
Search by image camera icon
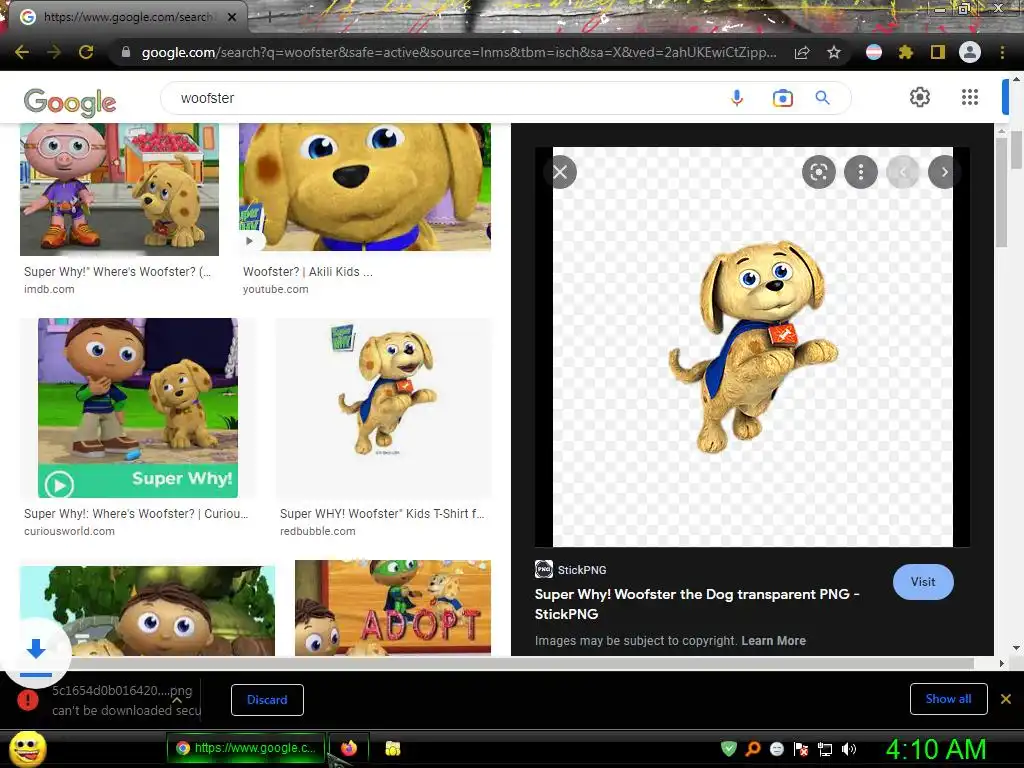point(782,98)
